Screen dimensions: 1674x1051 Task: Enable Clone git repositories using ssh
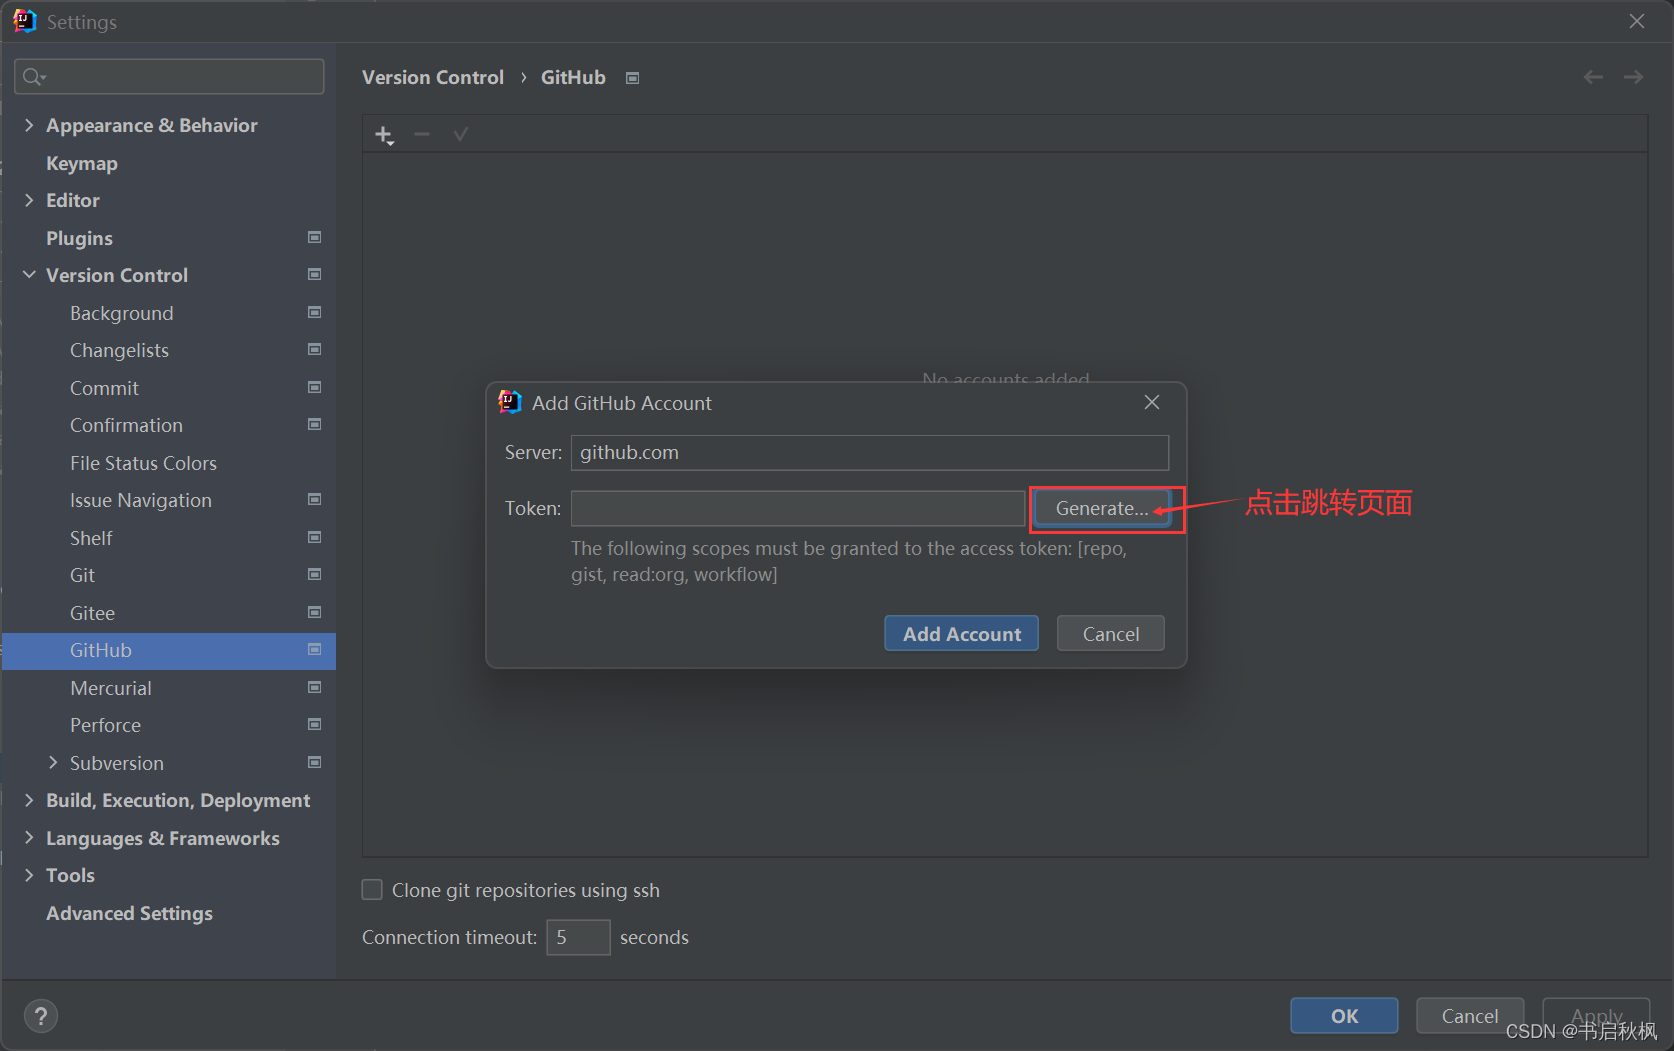[x=371, y=889]
